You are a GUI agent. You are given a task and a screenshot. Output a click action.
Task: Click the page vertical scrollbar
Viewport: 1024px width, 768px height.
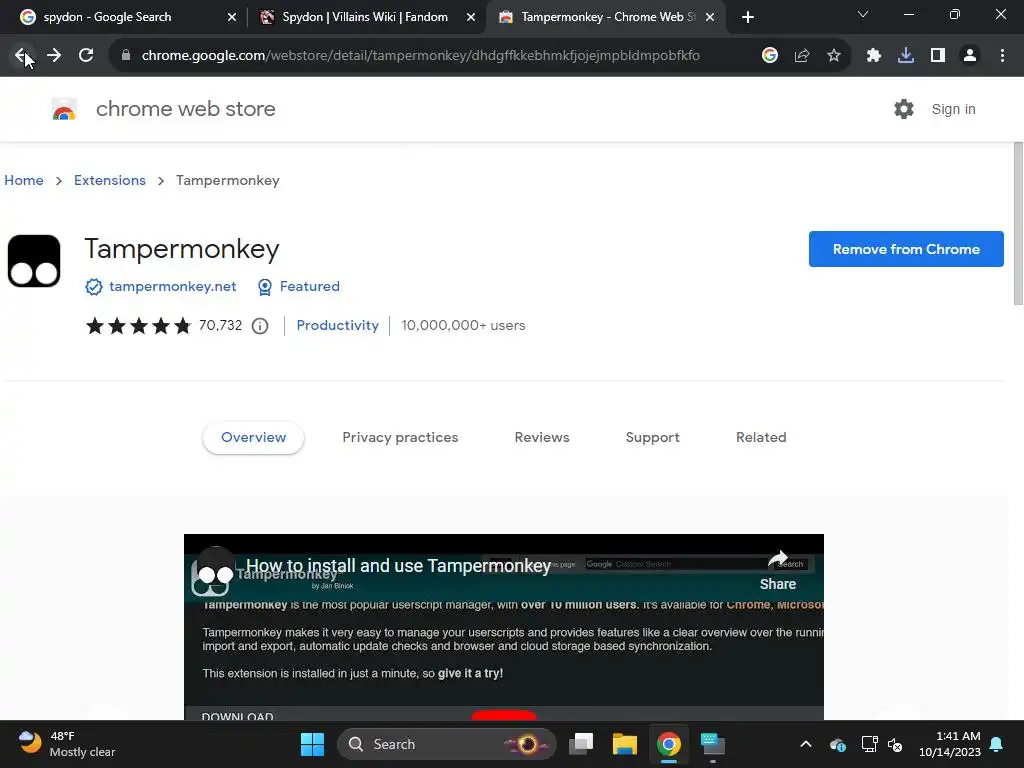coord(1018,223)
